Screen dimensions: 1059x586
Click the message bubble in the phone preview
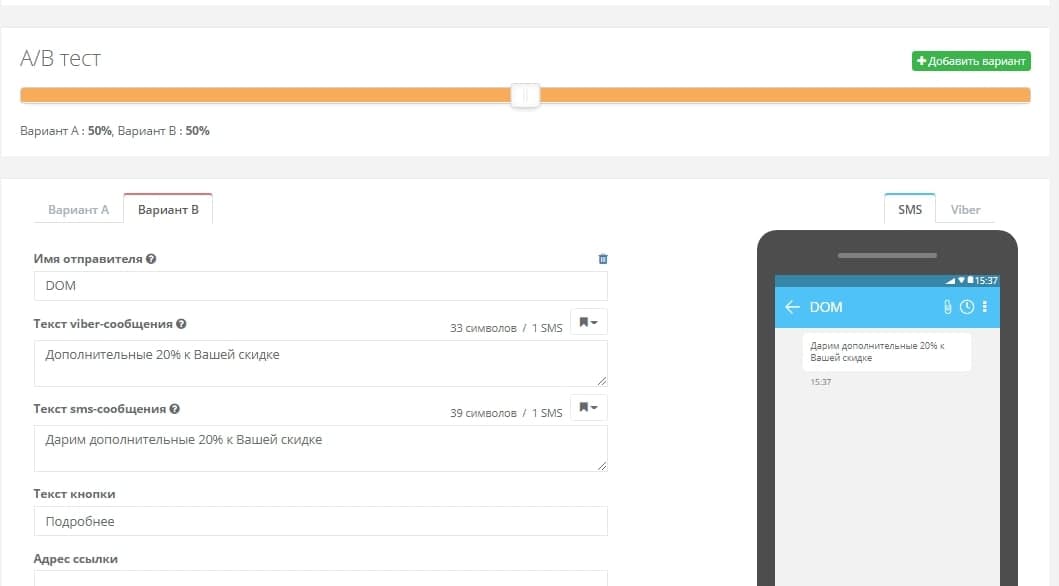tap(886, 352)
